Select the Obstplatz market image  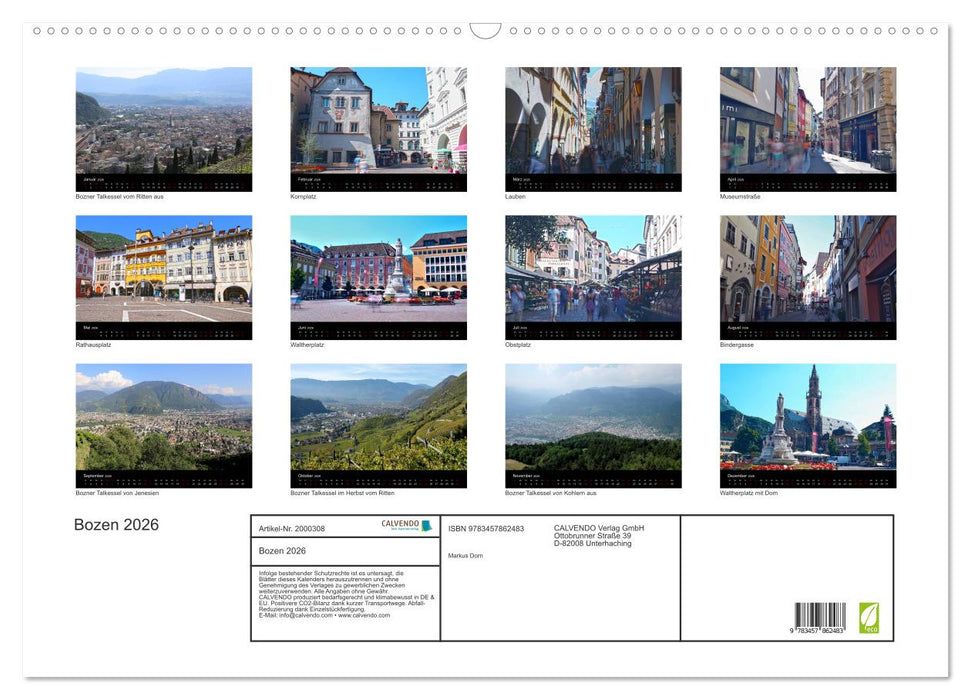[592, 277]
